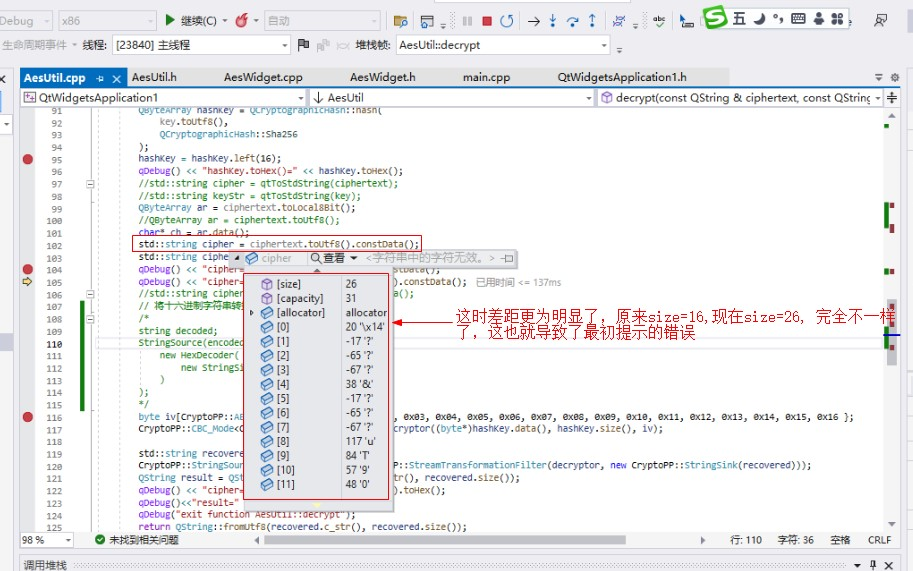Switch to the QtWidgetsApplication1.h tab

pyautogui.click(x=622, y=77)
